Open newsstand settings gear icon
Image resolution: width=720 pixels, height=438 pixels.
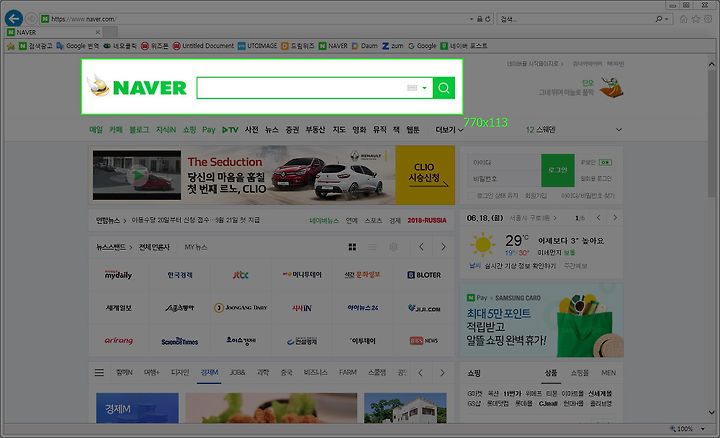click(394, 247)
